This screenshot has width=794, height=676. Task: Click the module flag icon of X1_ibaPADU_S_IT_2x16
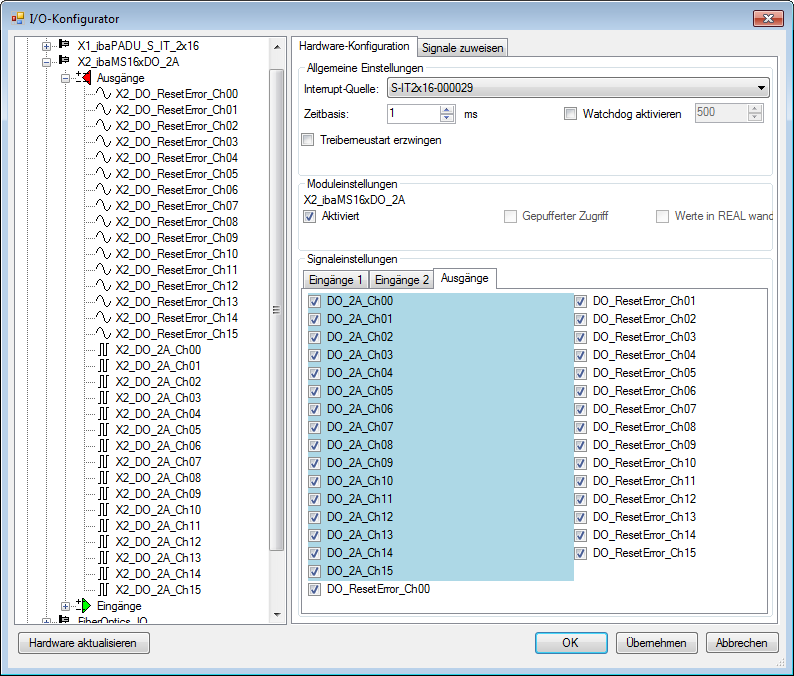(x=64, y=45)
